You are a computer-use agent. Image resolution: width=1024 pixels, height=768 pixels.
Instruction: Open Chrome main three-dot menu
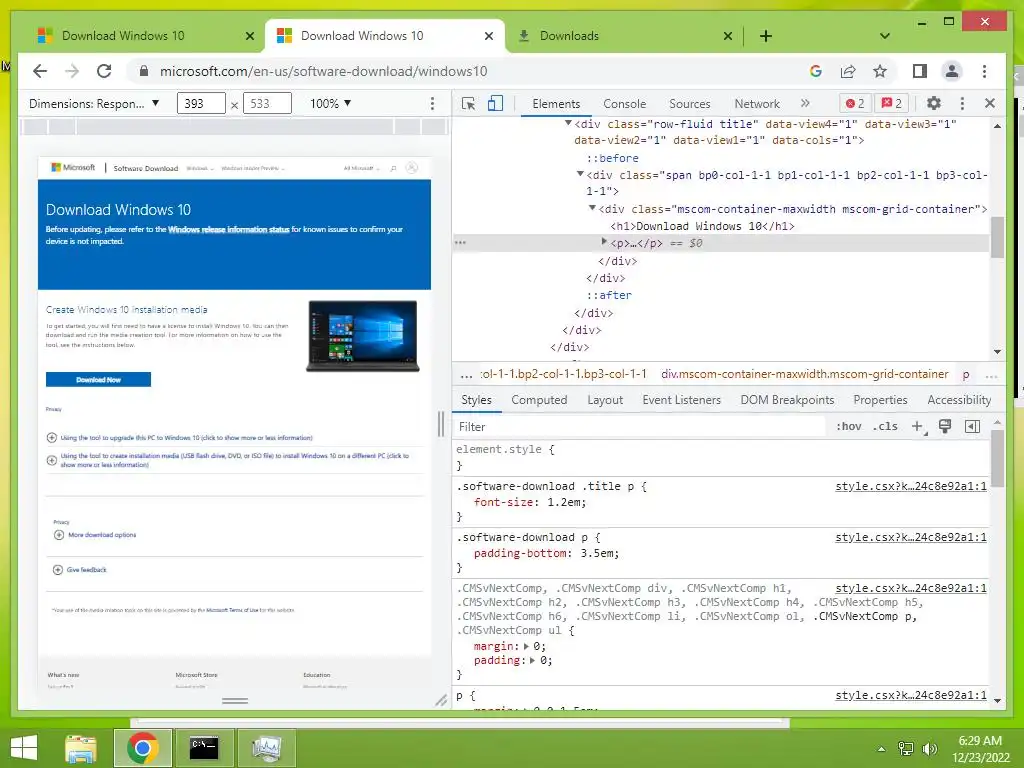pyautogui.click(x=984, y=71)
